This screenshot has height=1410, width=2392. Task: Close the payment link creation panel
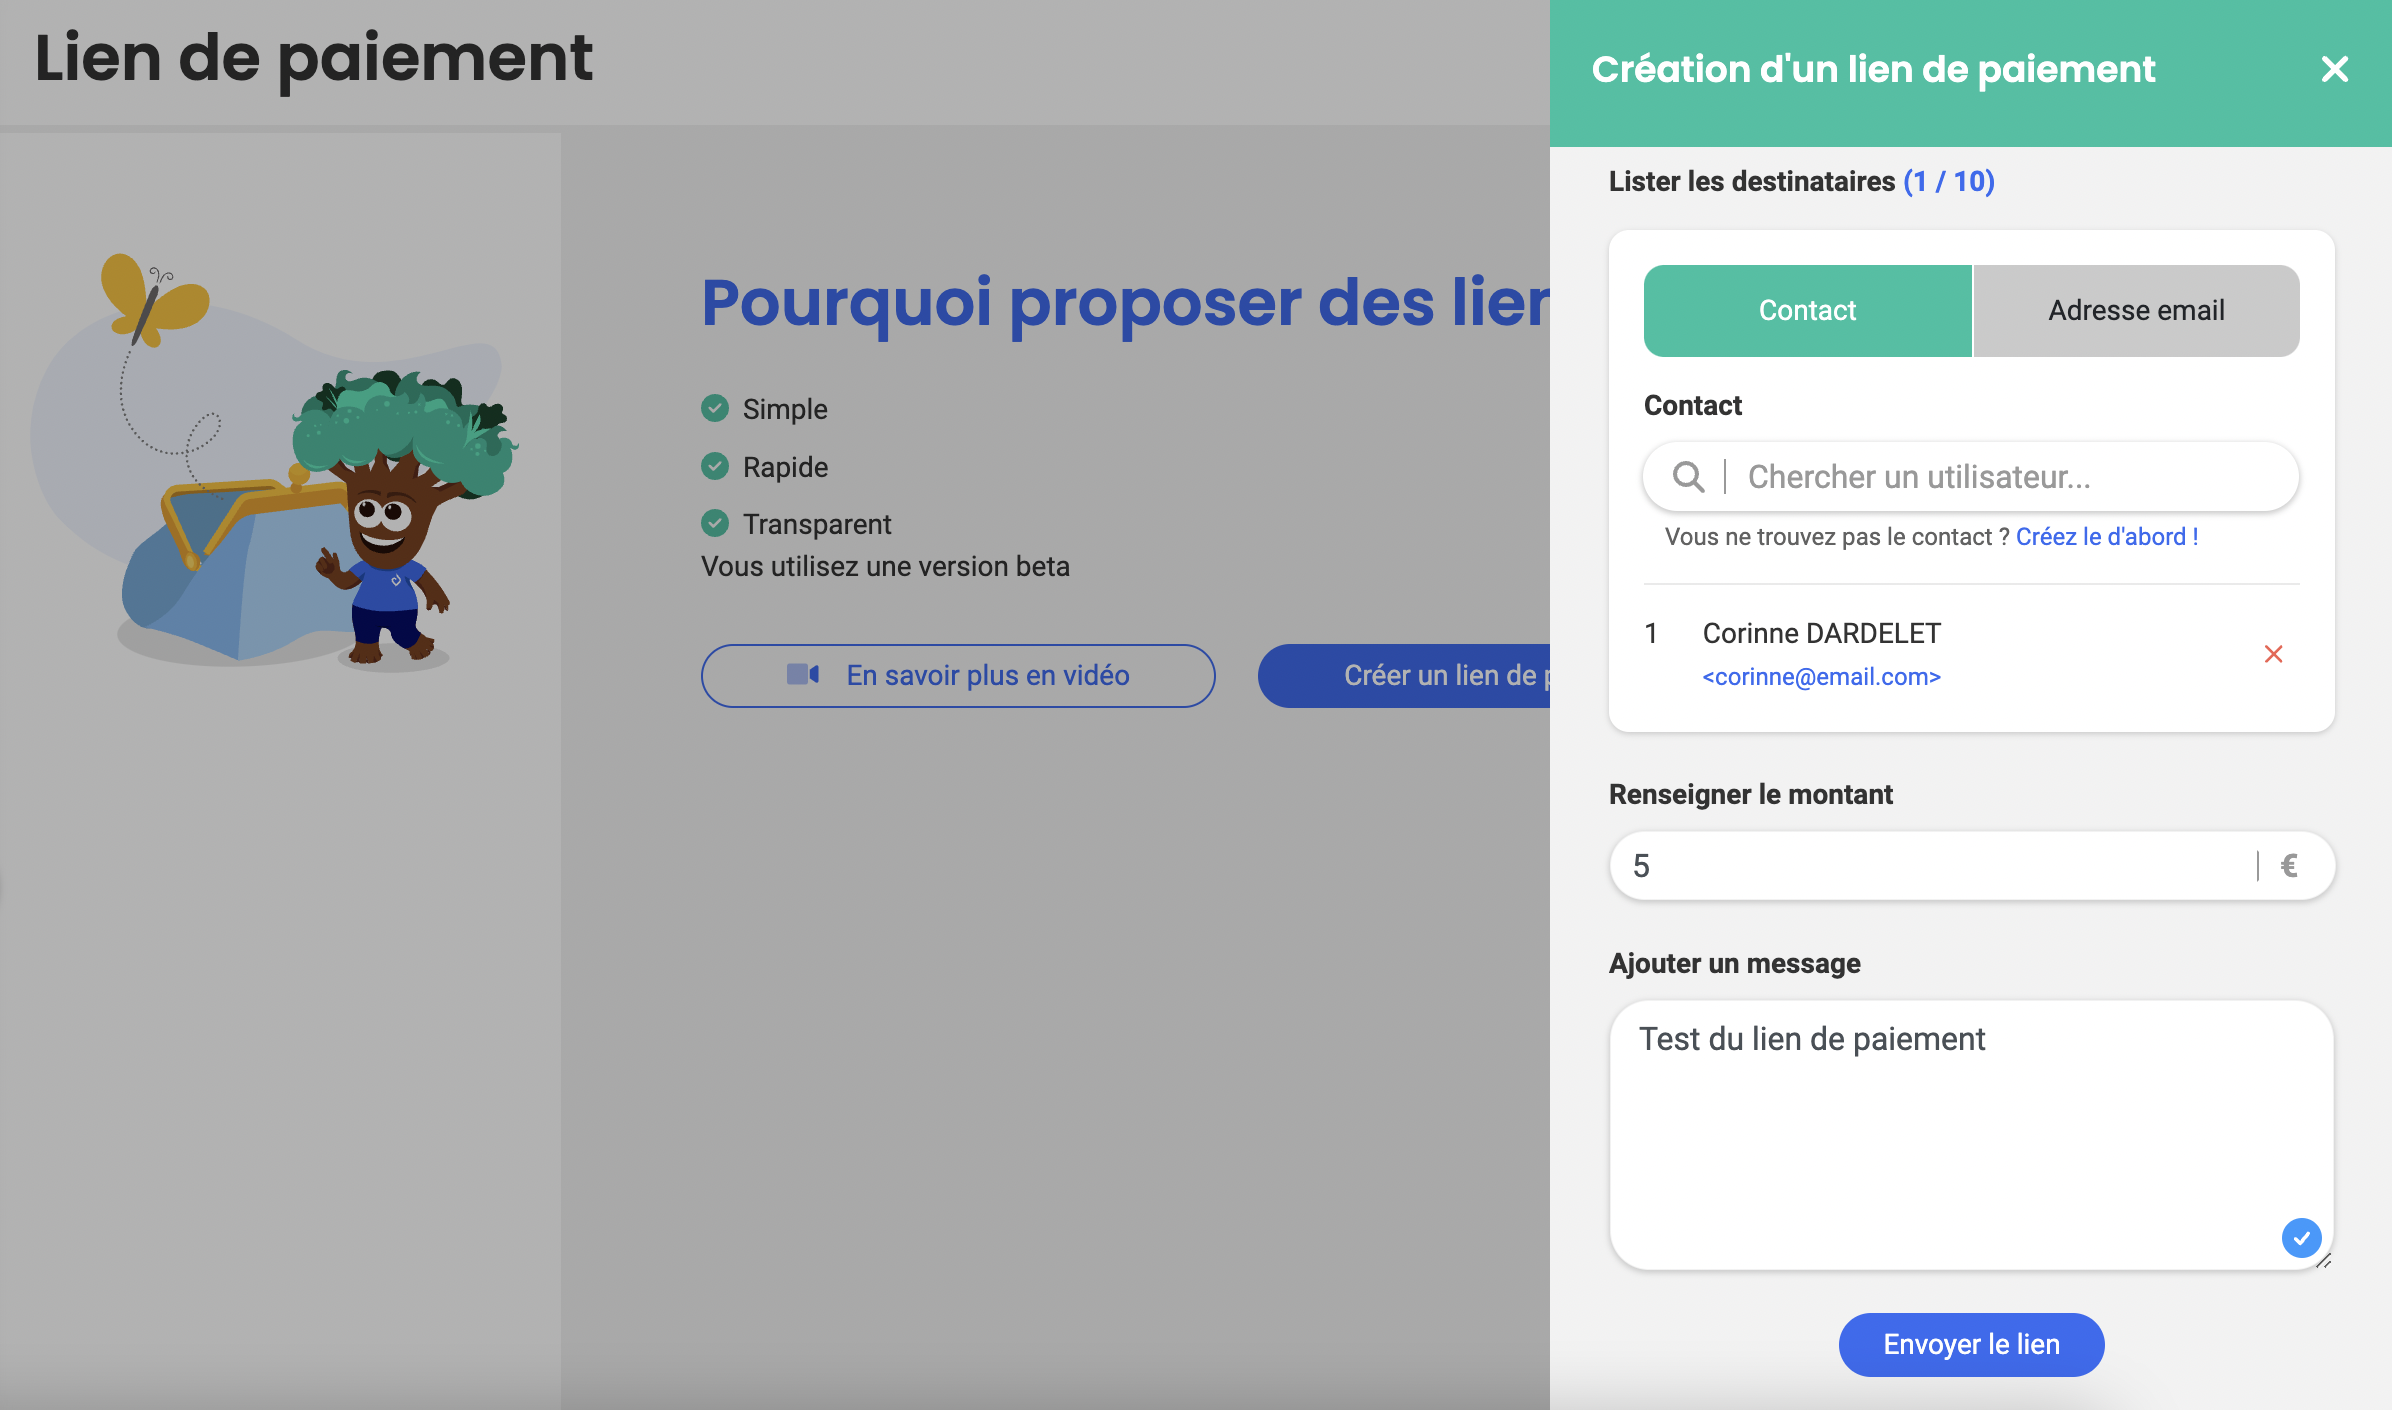(x=2334, y=69)
